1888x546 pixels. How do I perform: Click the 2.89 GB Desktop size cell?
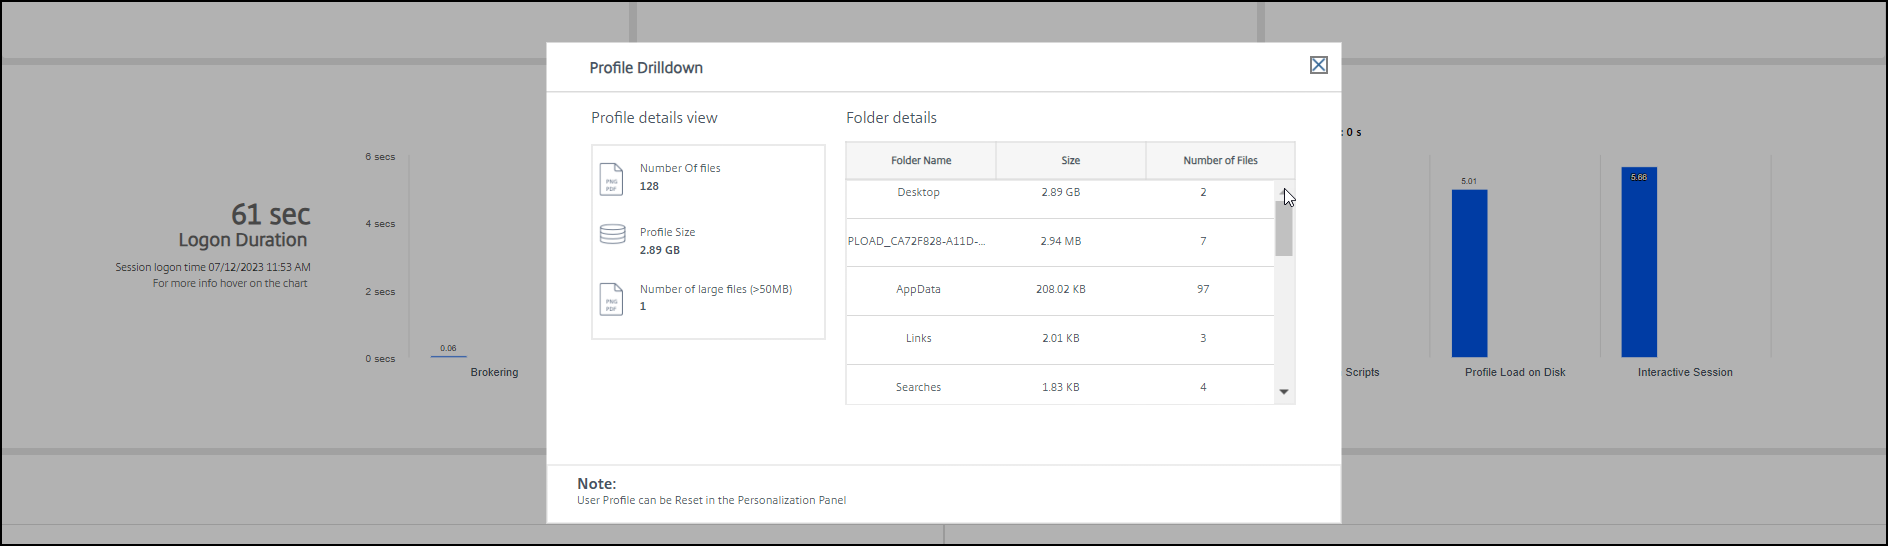point(1060,192)
